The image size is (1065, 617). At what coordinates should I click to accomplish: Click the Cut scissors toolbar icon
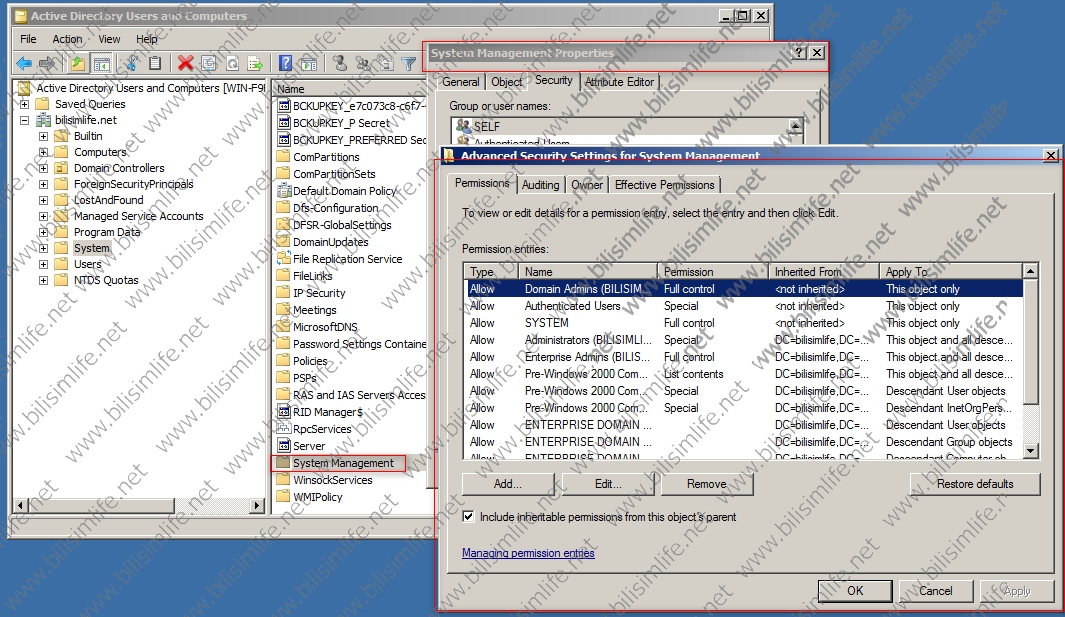(132, 64)
